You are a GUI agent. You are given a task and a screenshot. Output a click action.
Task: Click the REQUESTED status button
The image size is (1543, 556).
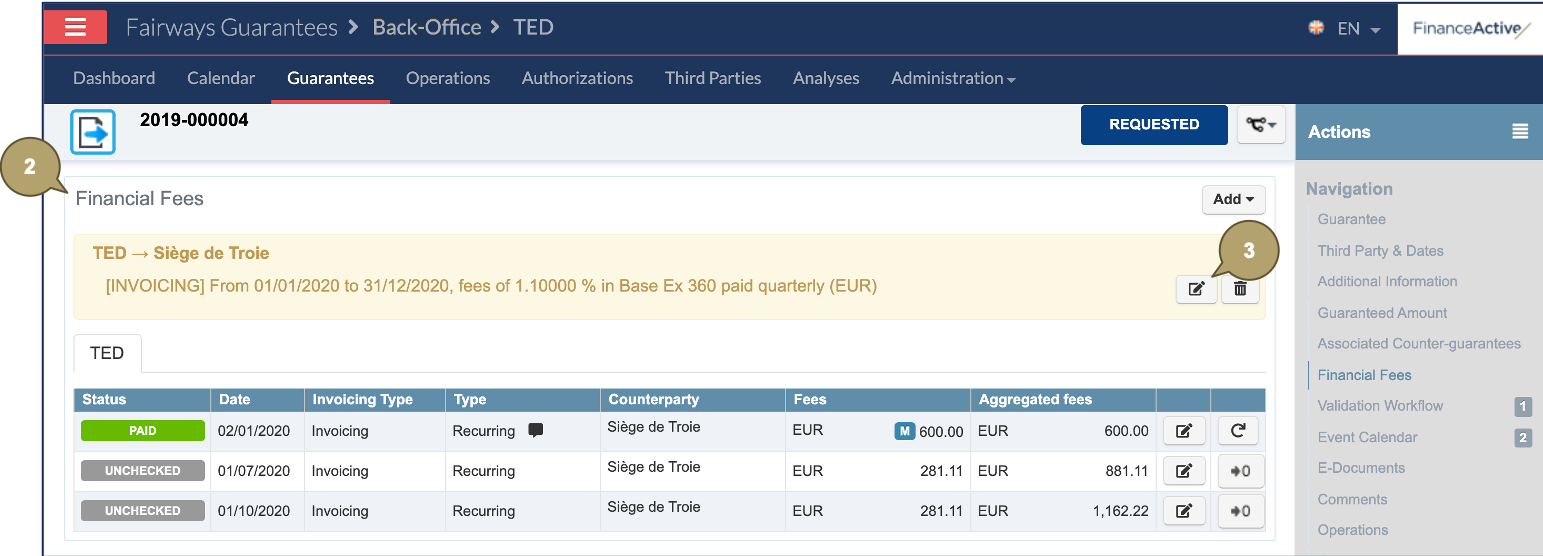(x=1154, y=125)
